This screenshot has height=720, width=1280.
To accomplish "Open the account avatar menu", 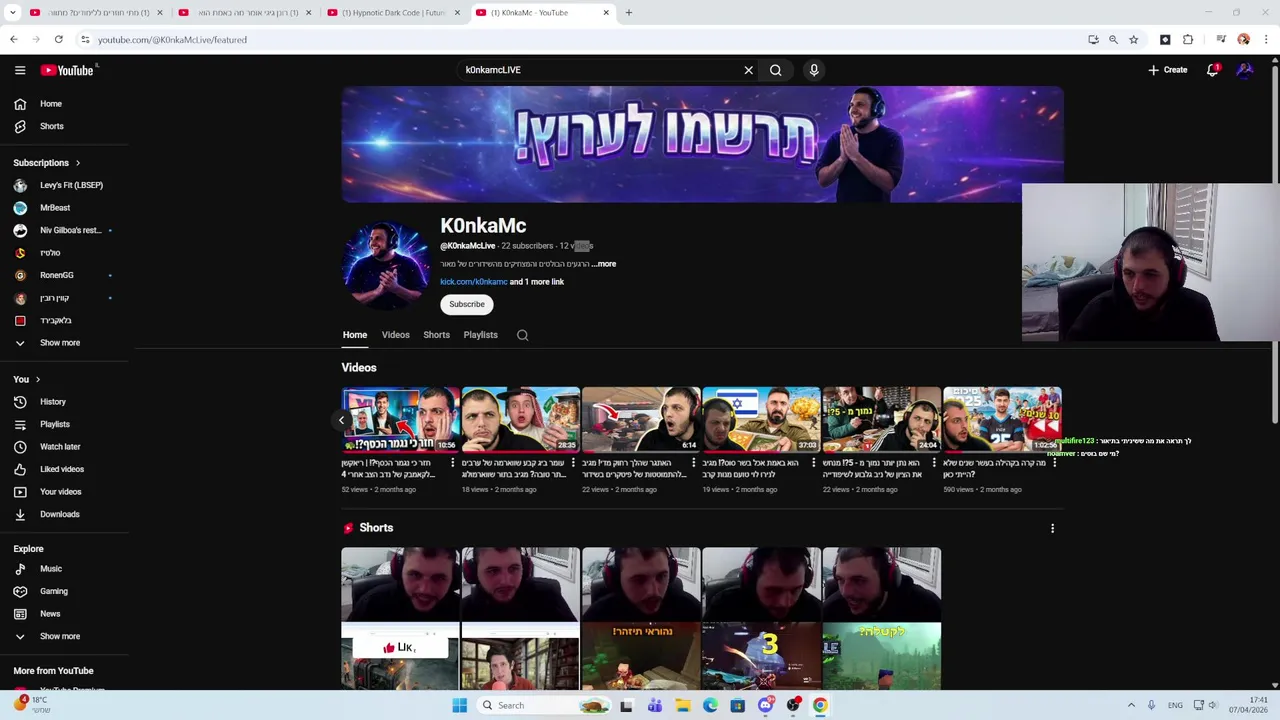I will pos(1245,70).
